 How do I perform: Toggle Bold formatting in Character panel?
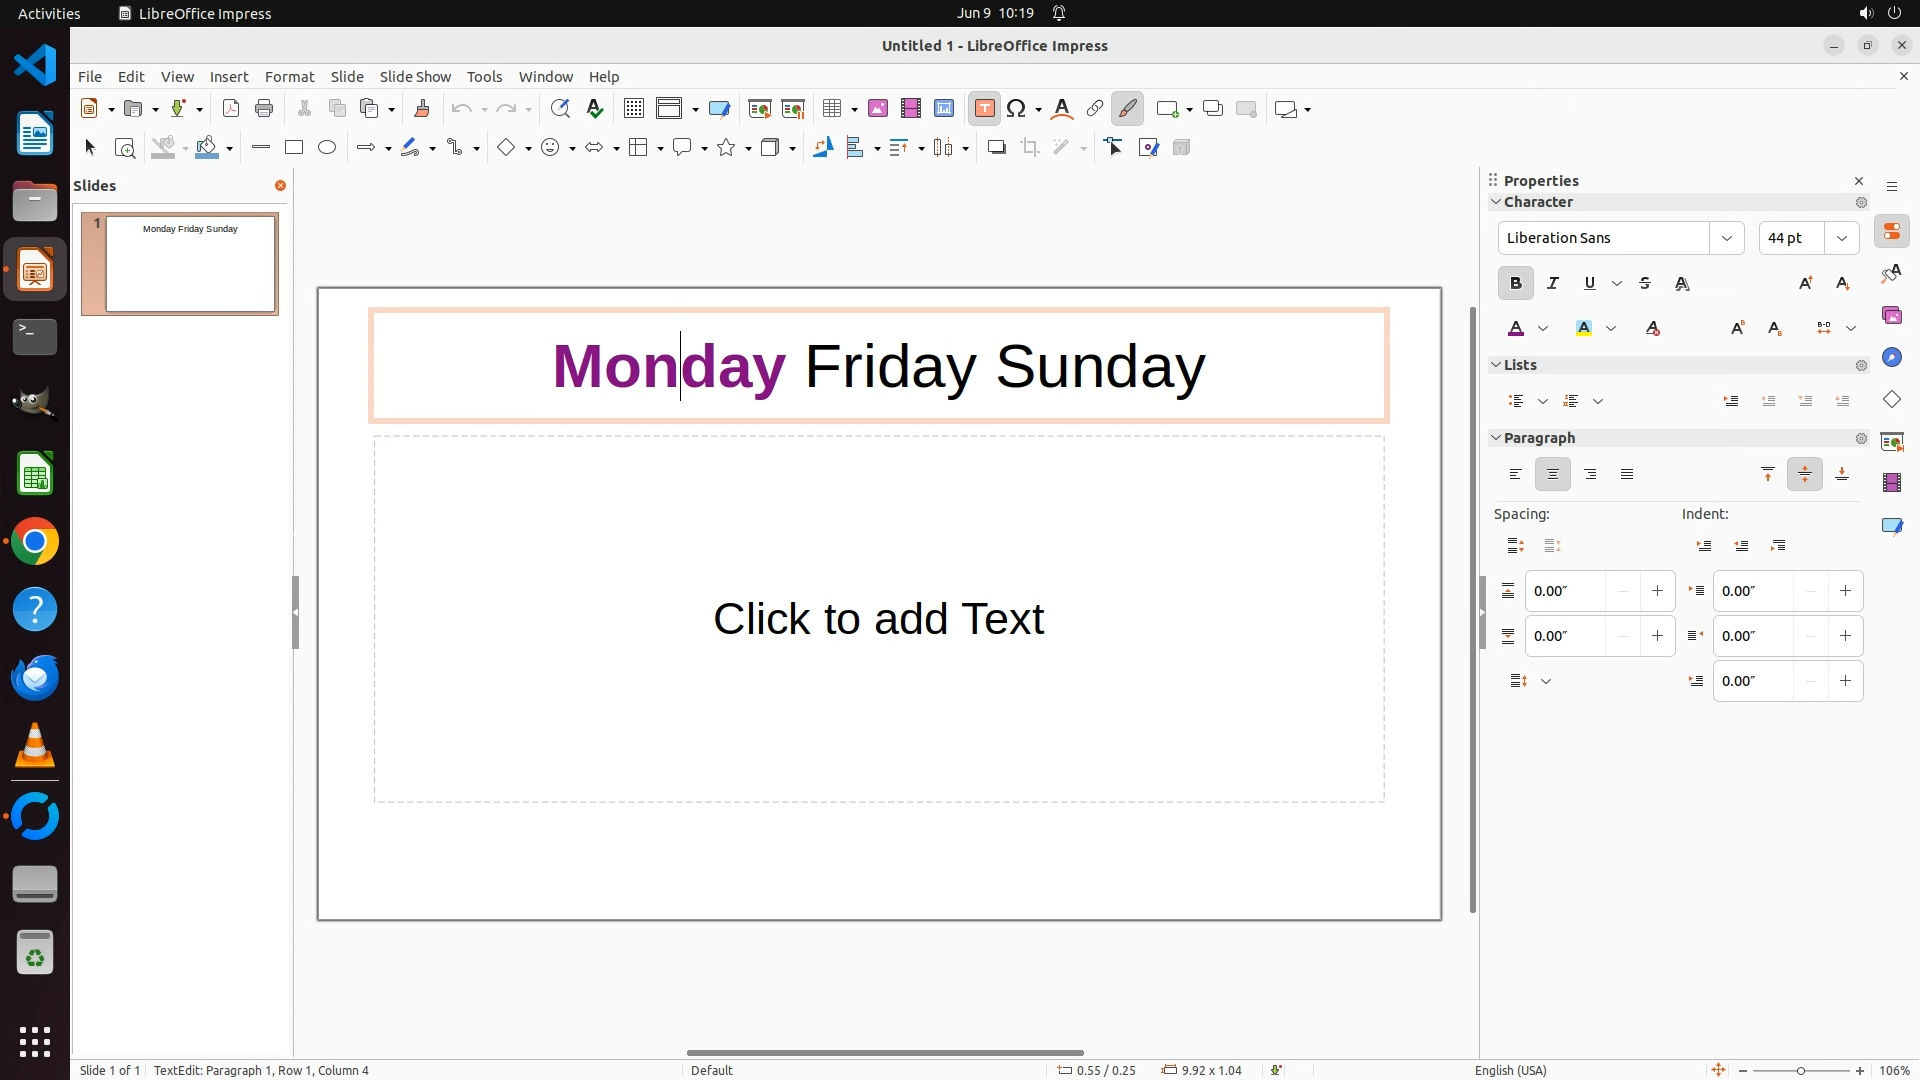(x=1515, y=284)
